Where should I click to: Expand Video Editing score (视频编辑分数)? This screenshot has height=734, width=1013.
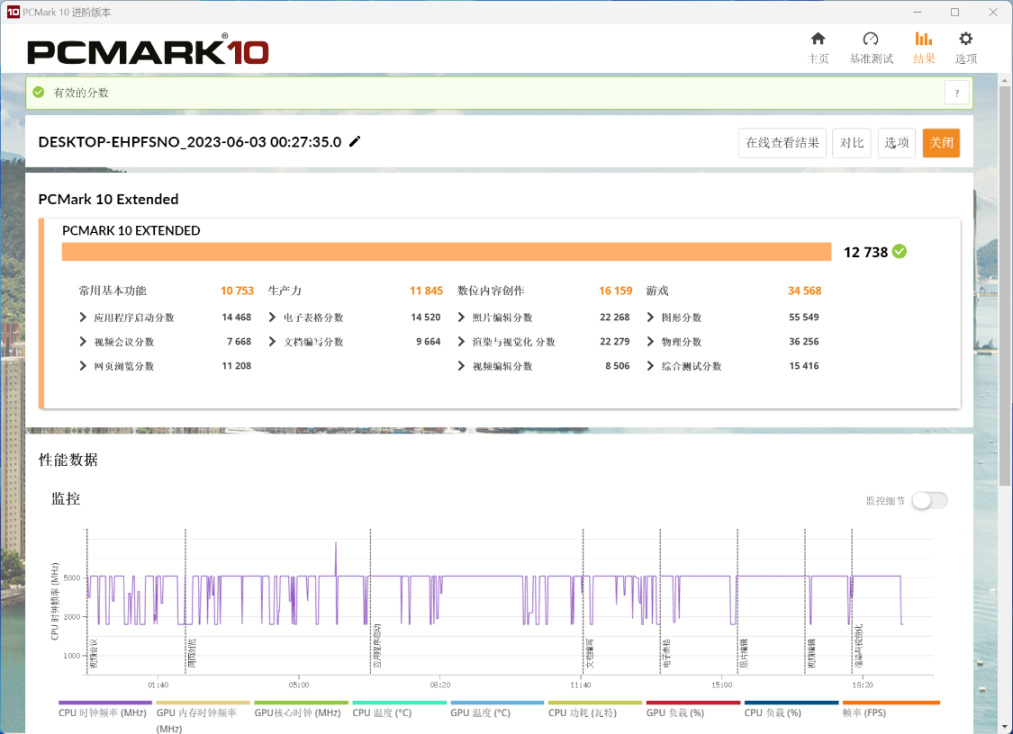(x=461, y=366)
